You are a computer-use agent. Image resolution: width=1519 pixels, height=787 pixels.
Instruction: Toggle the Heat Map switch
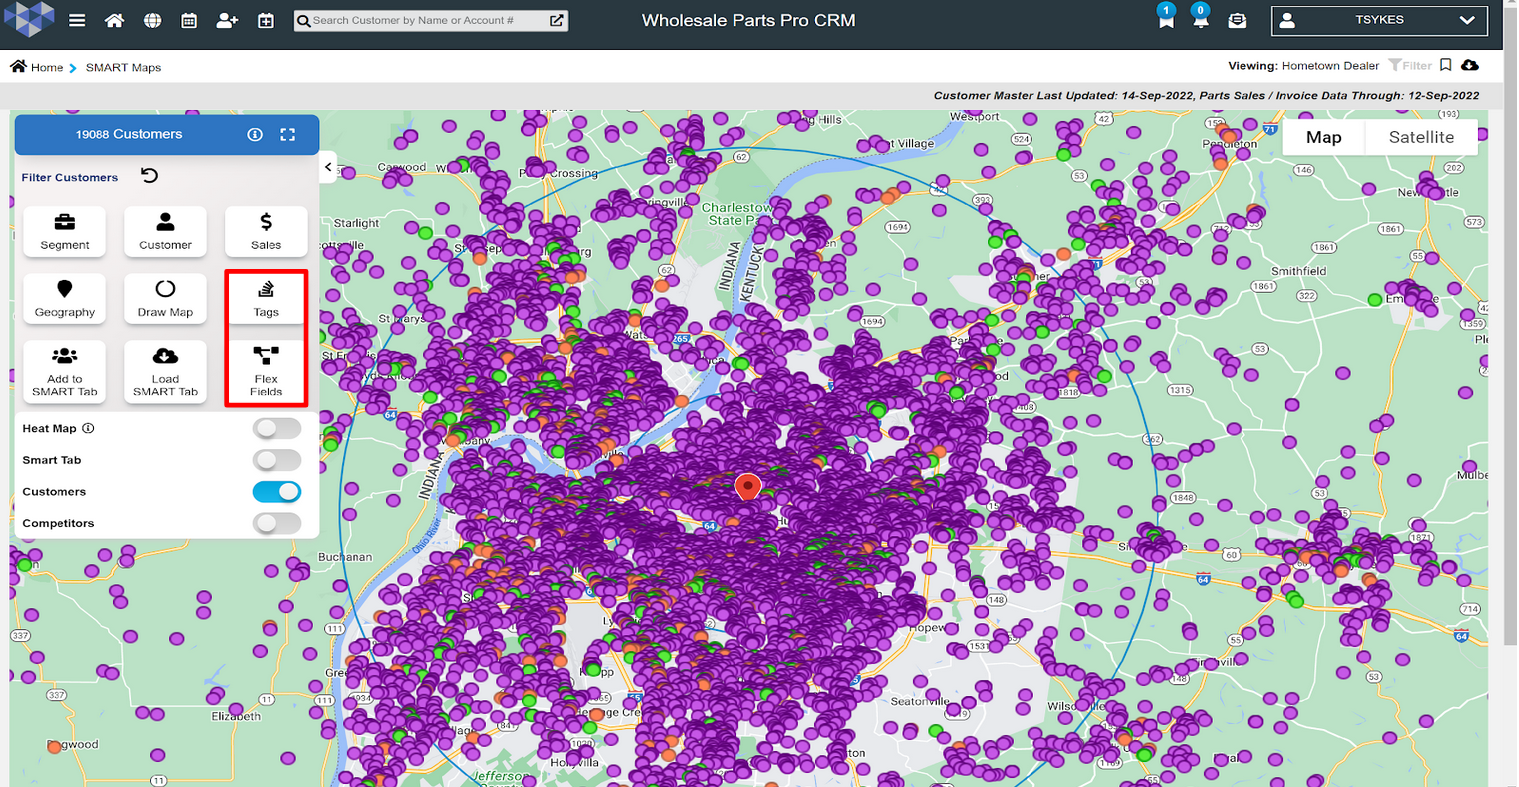click(277, 428)
